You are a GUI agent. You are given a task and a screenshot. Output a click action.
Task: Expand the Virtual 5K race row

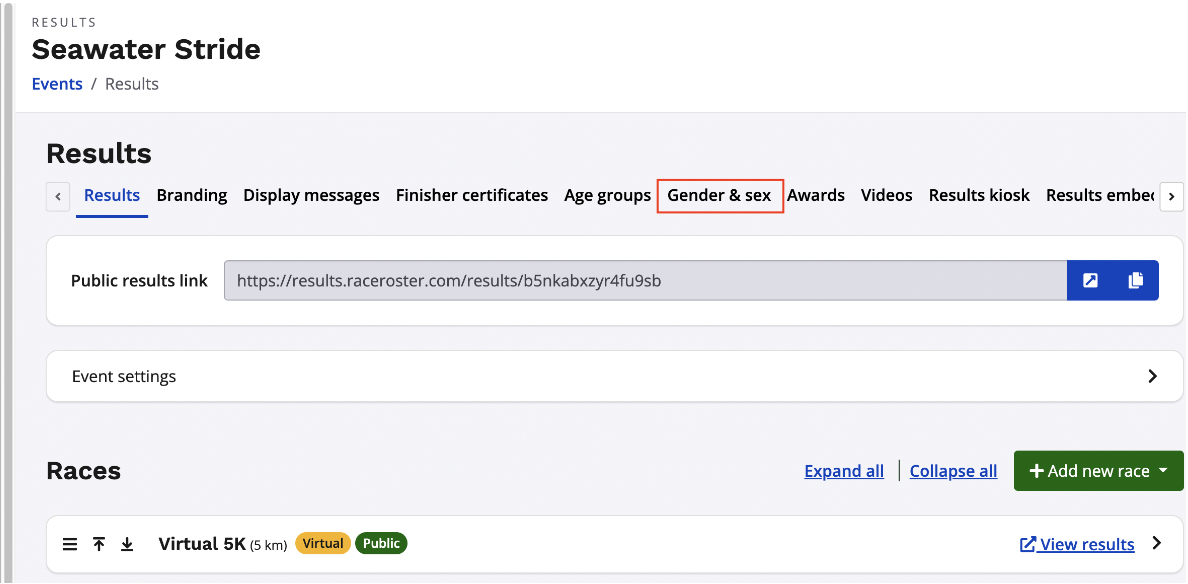tap(1157, 544)
